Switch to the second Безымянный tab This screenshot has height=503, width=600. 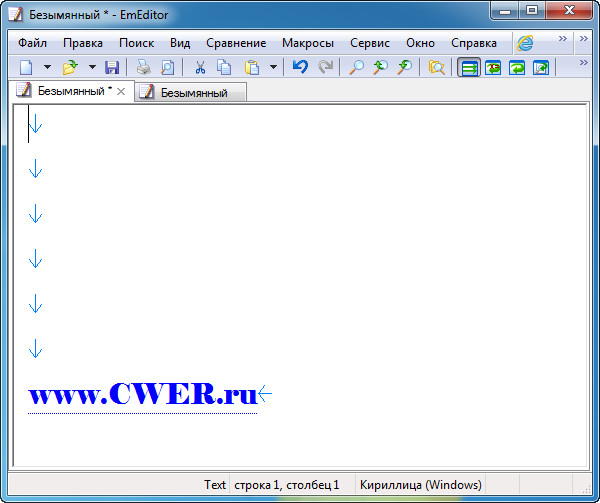191,93
